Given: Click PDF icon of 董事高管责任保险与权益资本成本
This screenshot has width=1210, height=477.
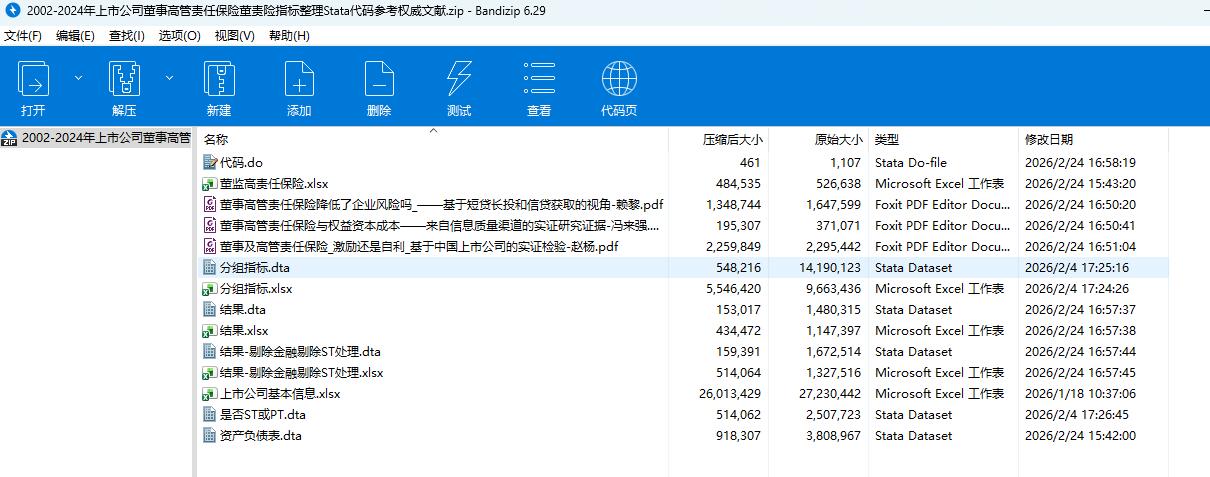Looking at the screenshot, I should pos(210,225).
